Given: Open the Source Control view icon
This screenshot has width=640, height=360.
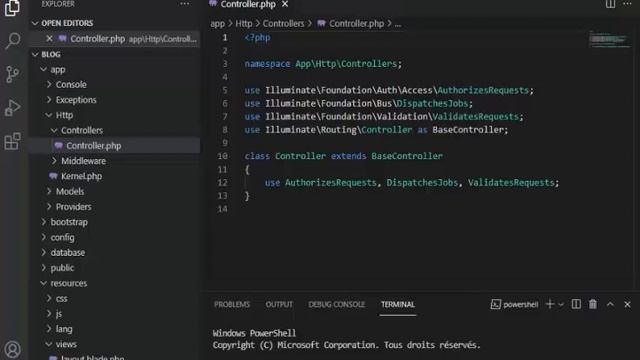Looking at the screenshot, I should [x=12, y=74].
